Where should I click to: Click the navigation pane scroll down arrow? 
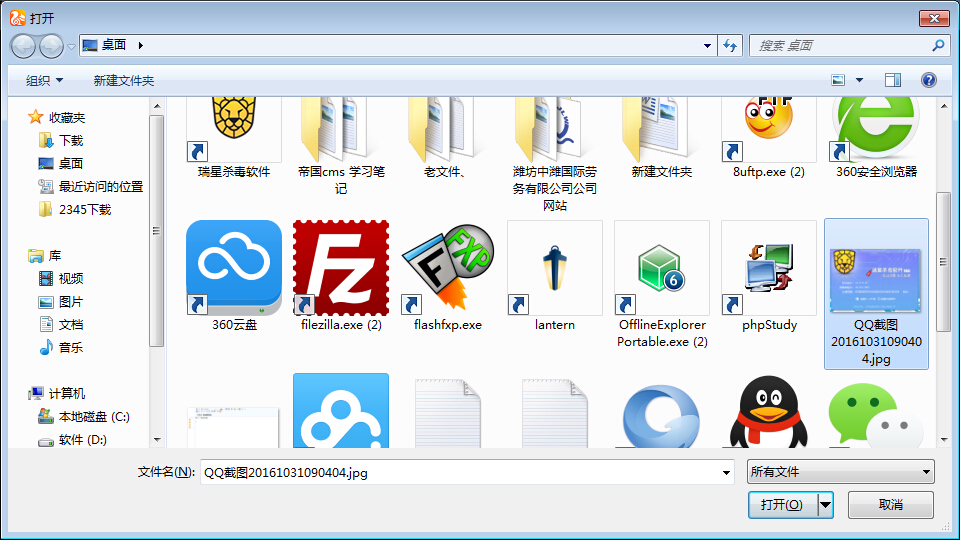point(157,440)
